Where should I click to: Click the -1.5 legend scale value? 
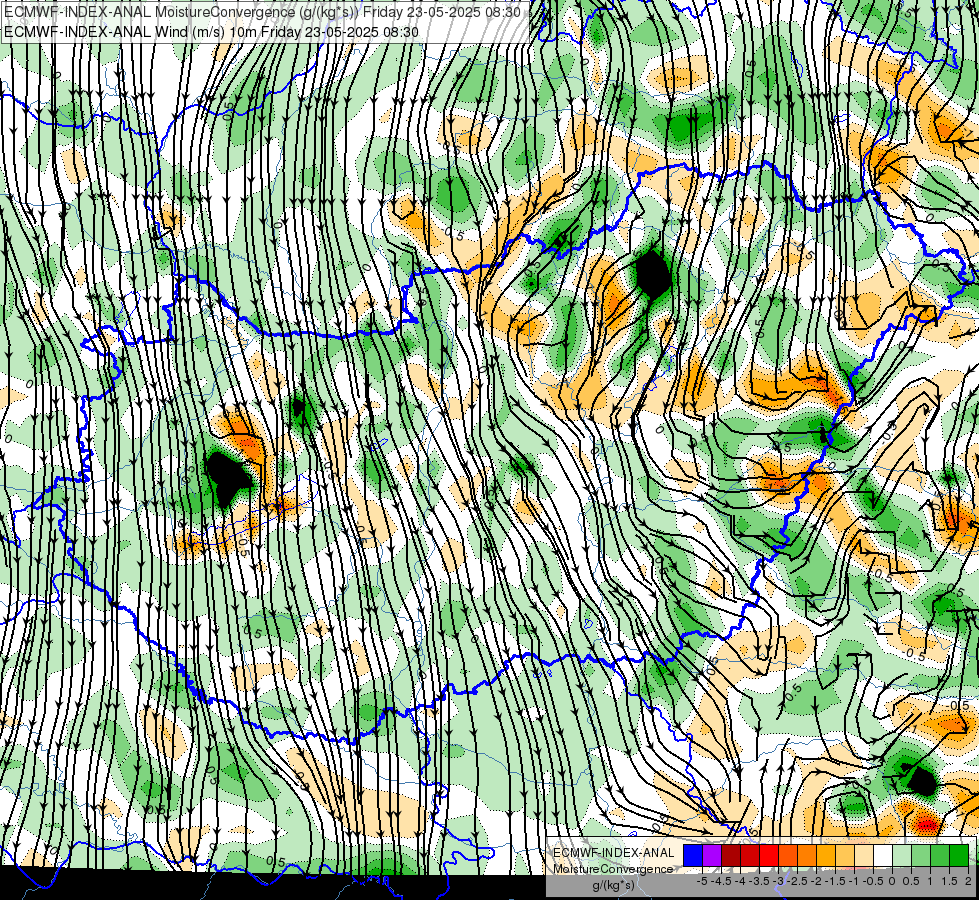(x=835, y=881)
